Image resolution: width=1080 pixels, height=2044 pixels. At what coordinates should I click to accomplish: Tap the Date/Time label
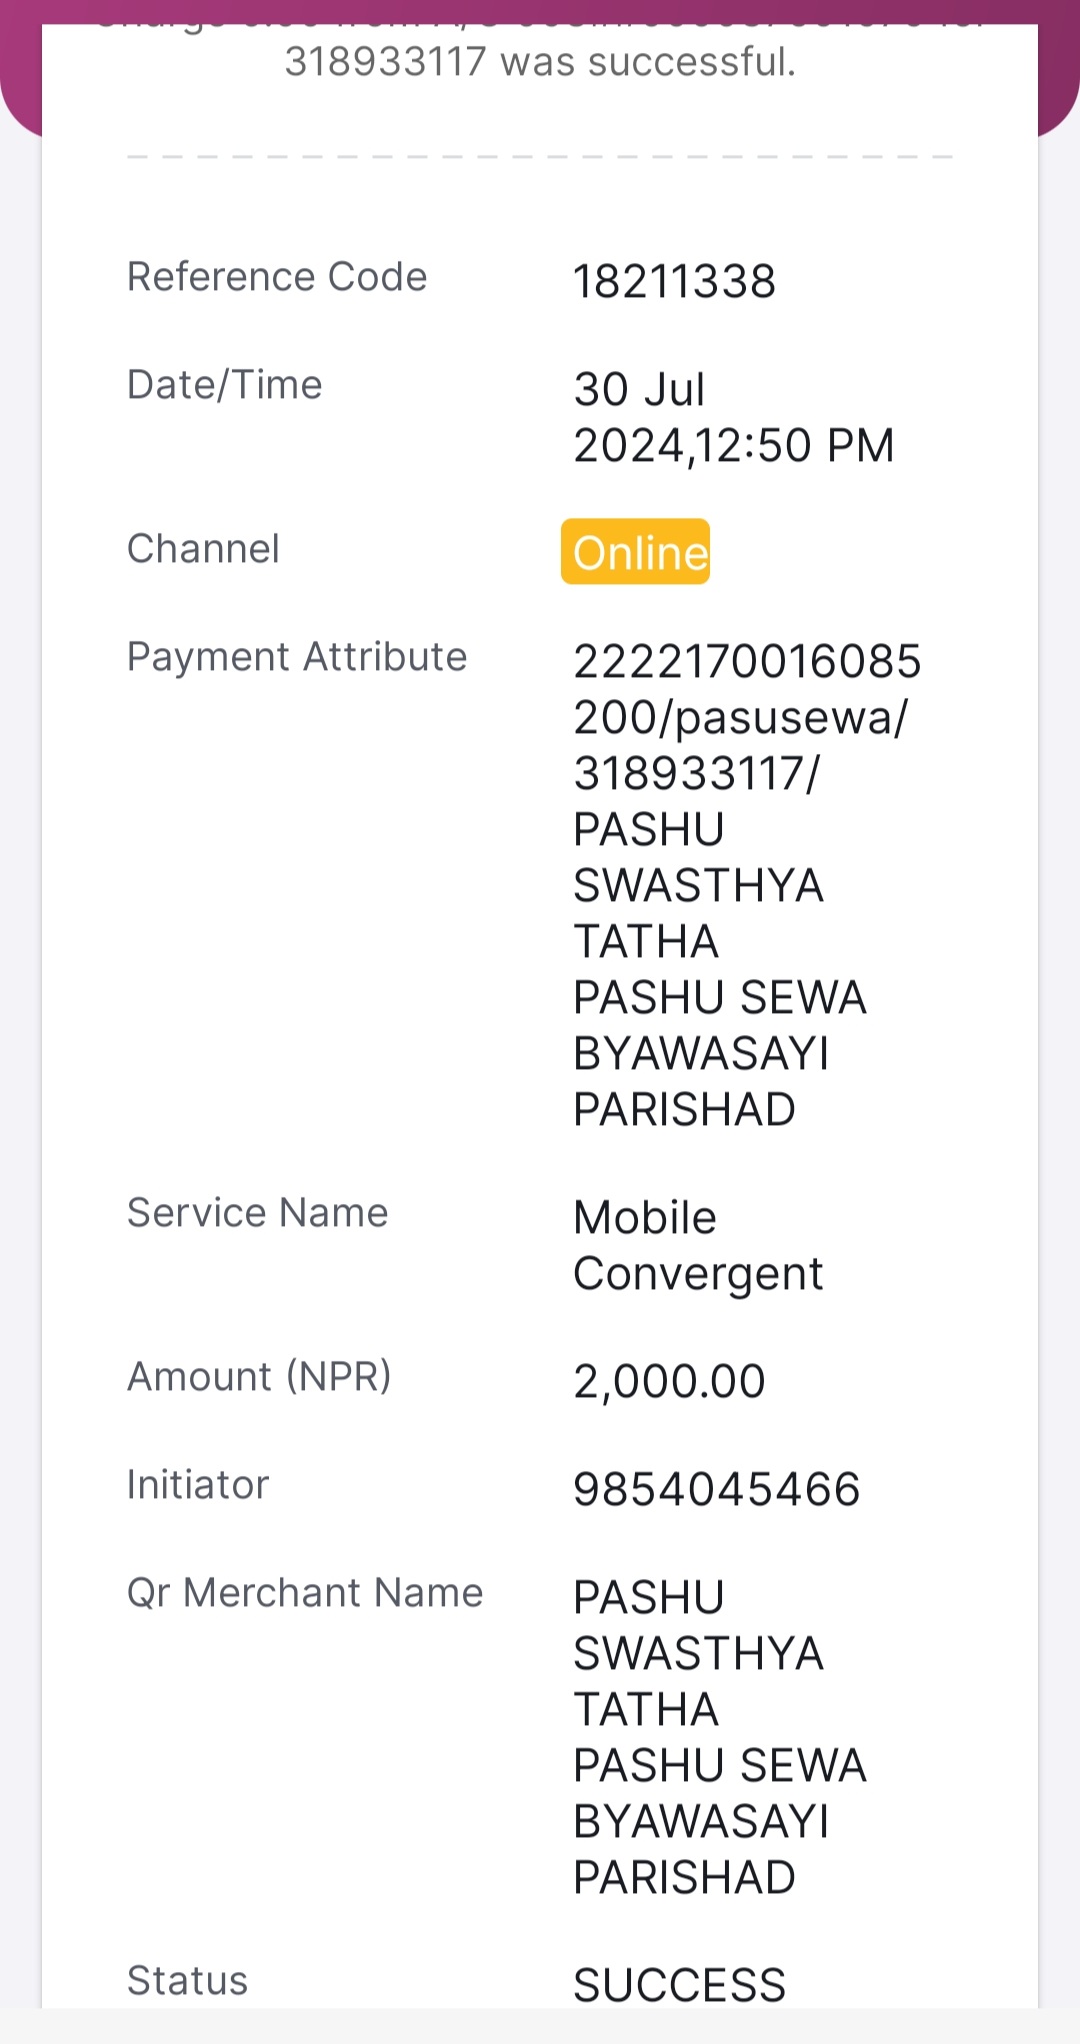[x=225, y=385]
